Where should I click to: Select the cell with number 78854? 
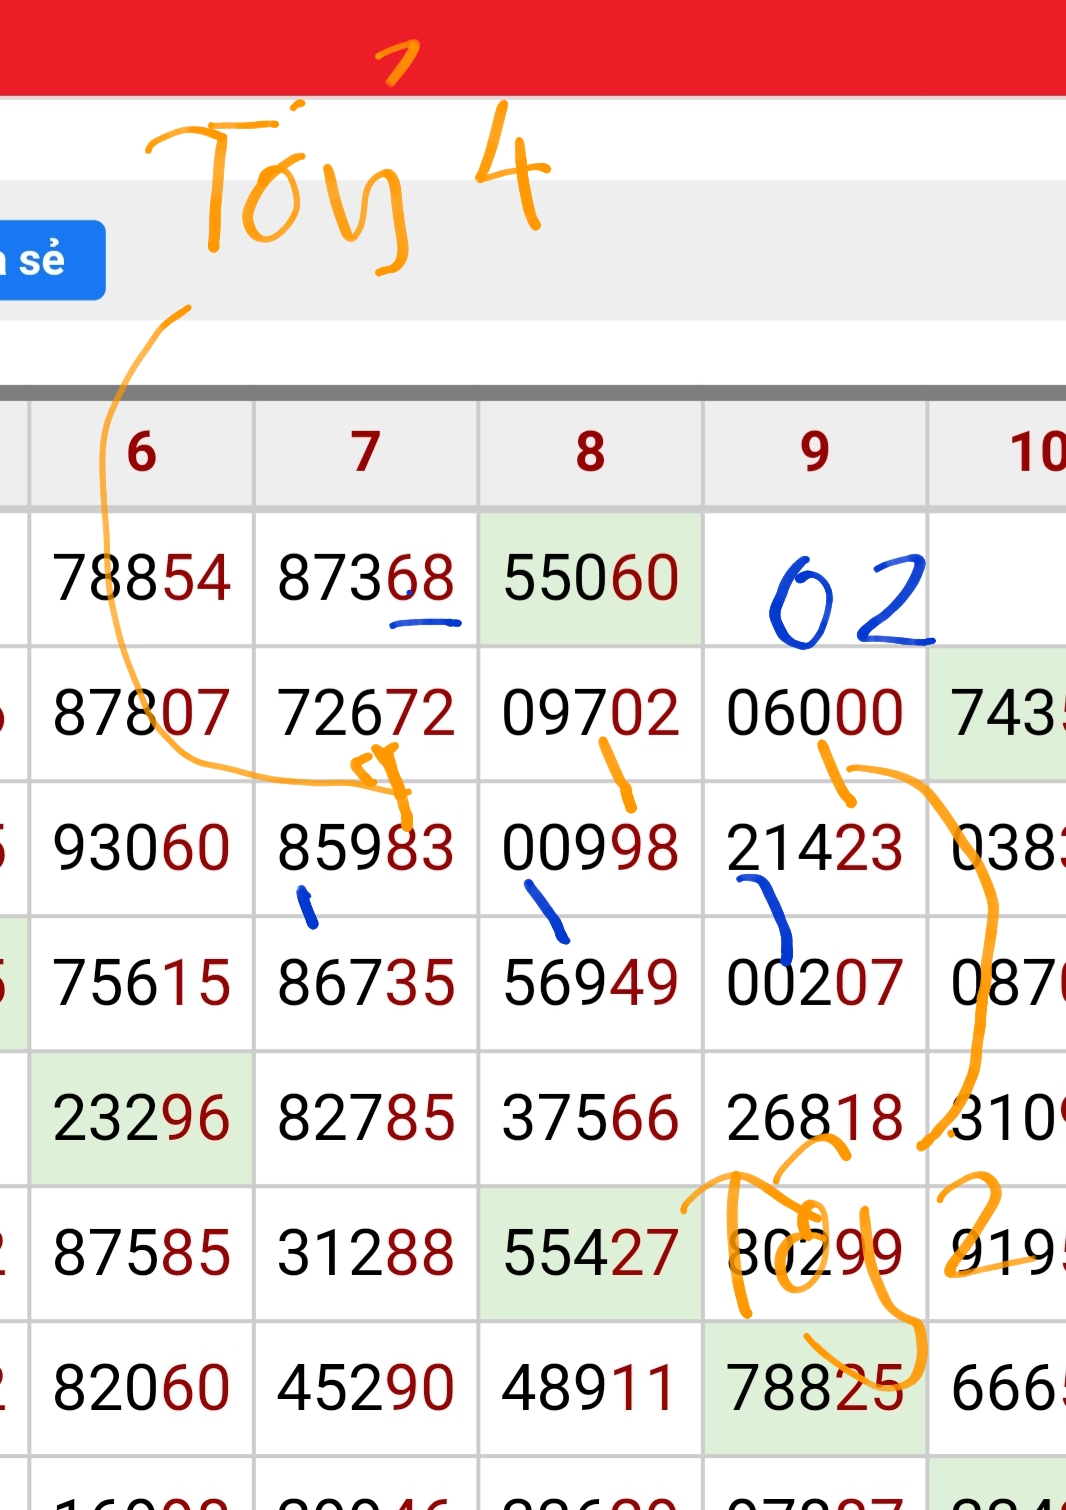141,578
